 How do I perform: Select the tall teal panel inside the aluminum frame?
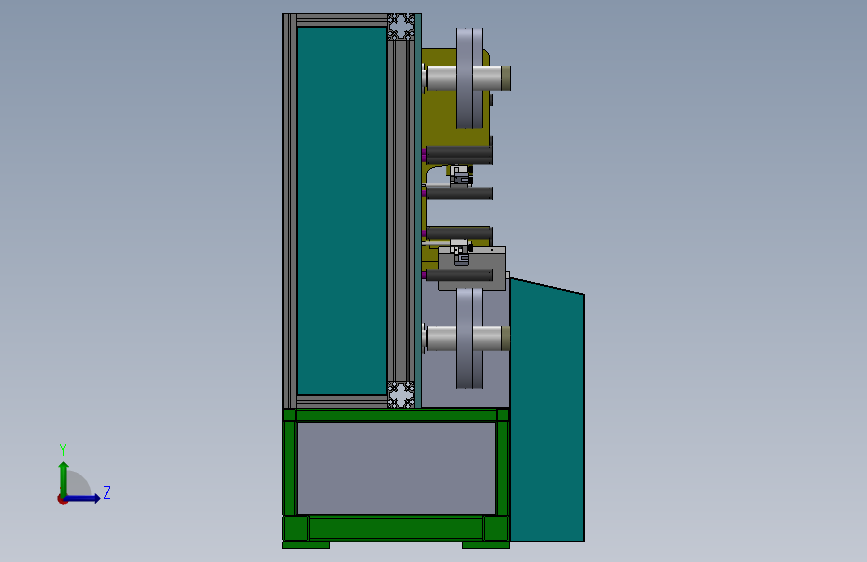[342, 211]
